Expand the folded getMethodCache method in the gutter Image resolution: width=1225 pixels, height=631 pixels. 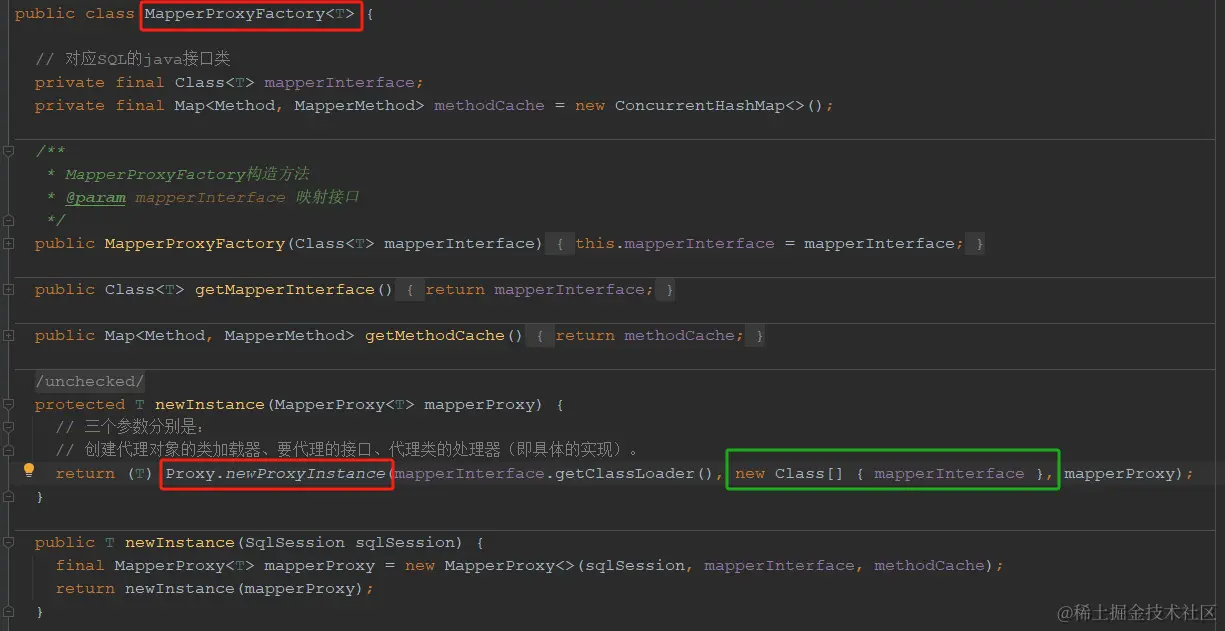[8, 335]
